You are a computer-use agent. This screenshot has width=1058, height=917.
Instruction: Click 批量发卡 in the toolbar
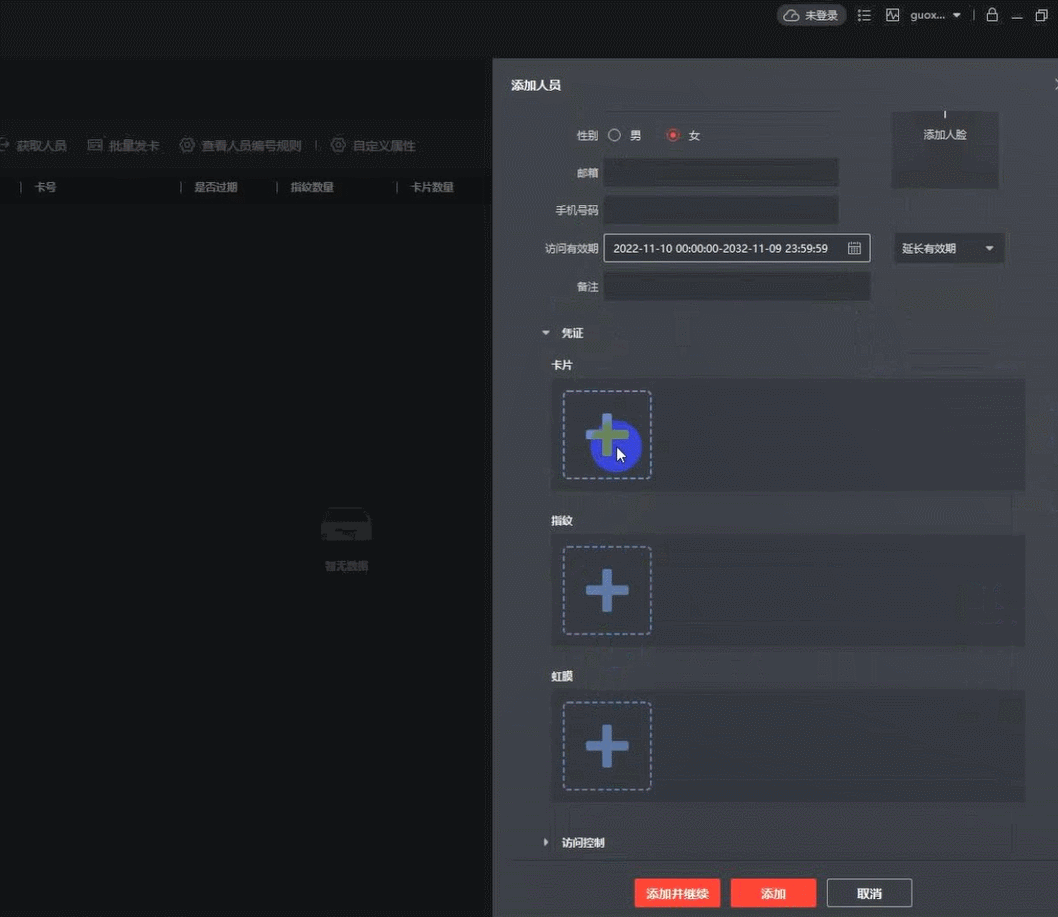click(123, 145)
